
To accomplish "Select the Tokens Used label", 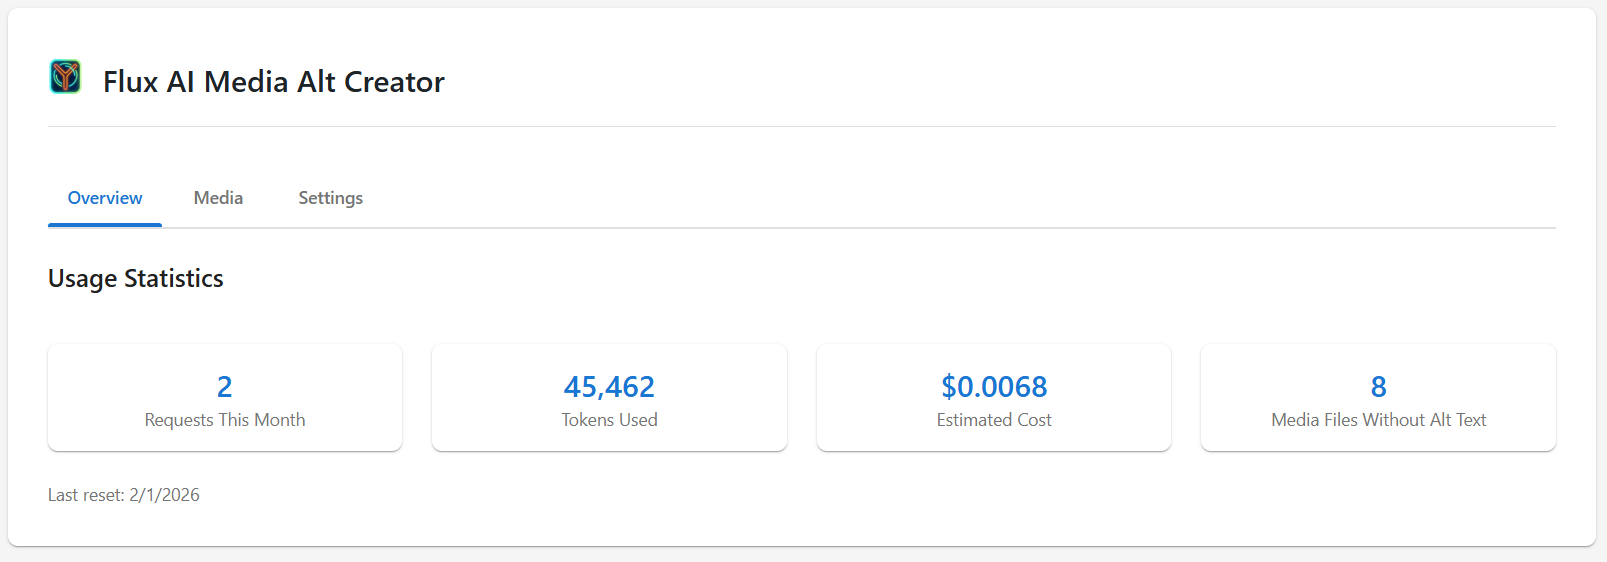I will click(609, 420).
